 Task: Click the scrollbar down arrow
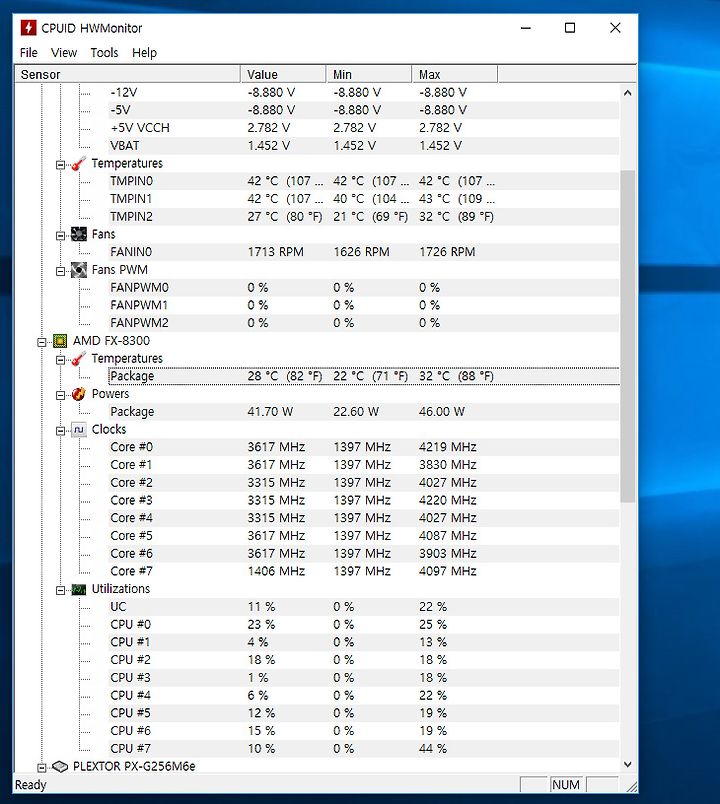pyautogui.click(x=628, y=765)
